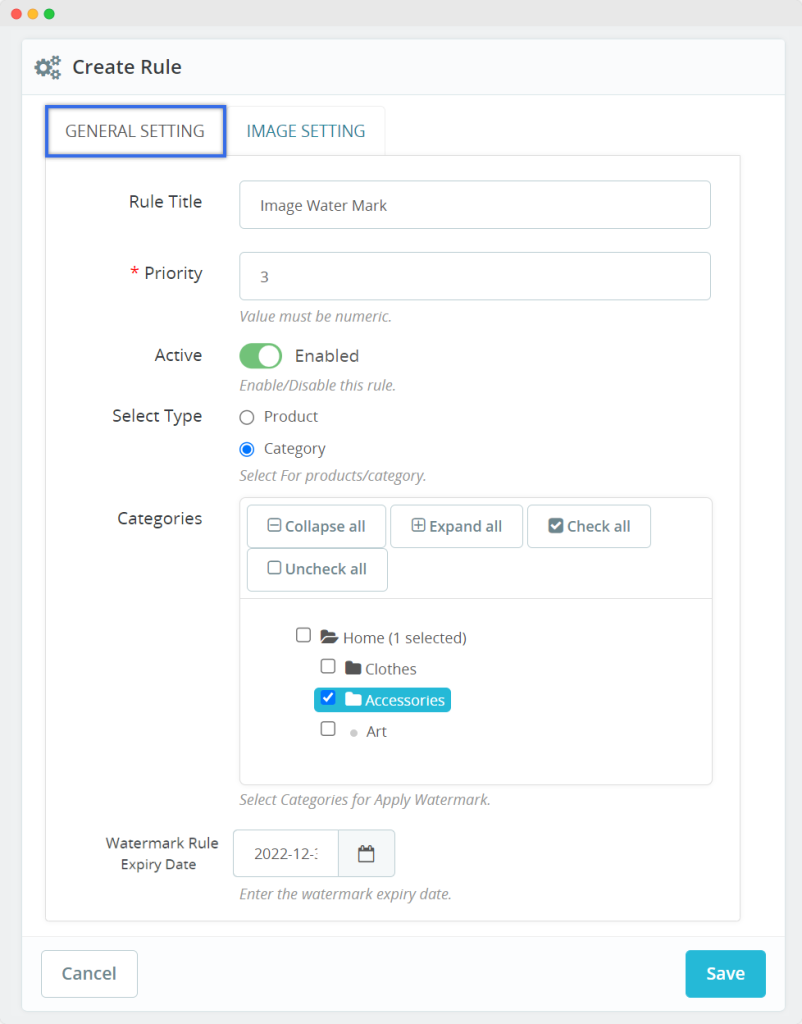Click the Home open-folder icon
Viewport: 802px width, 1024px height.
pyautogui.click(x=329, y=637)
